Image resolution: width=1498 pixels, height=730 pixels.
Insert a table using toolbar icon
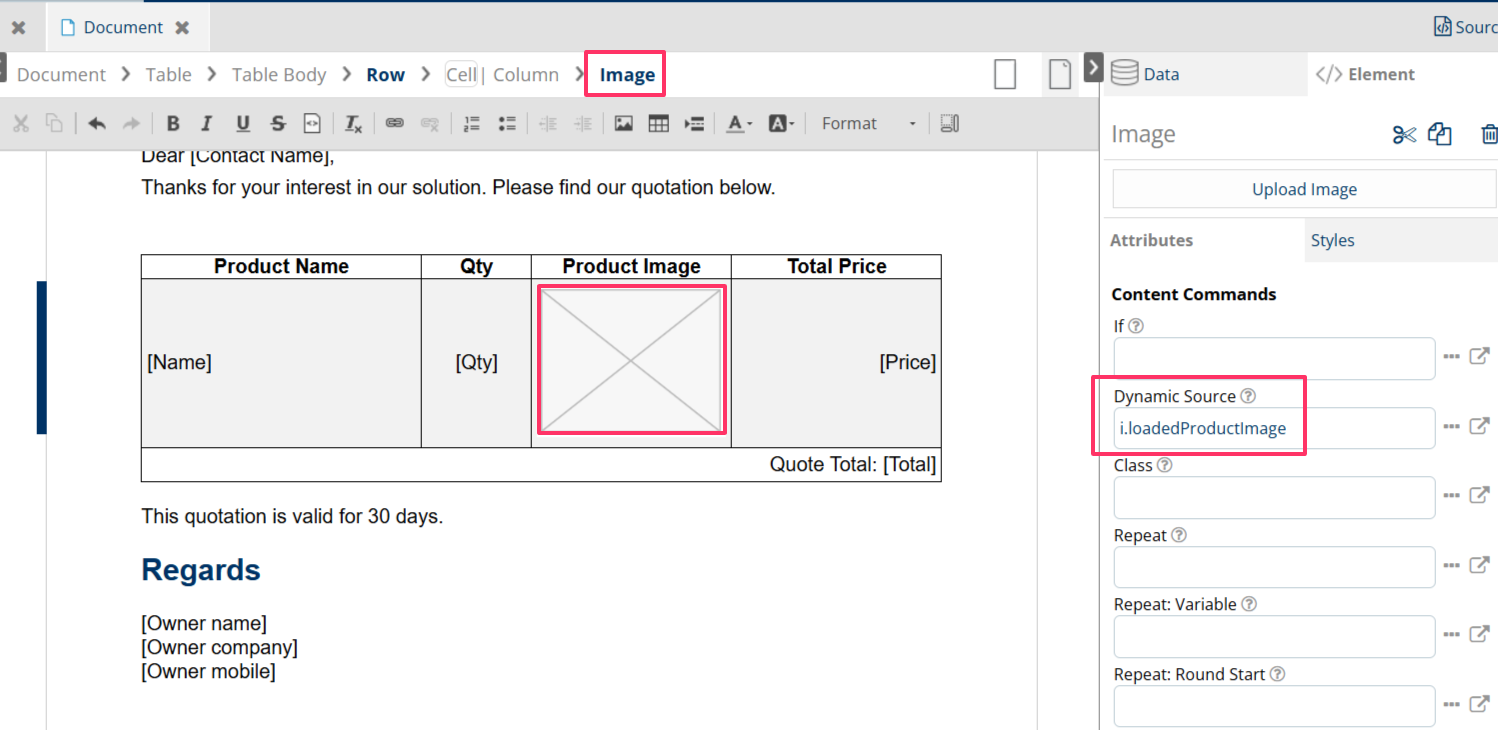[658, 124]
